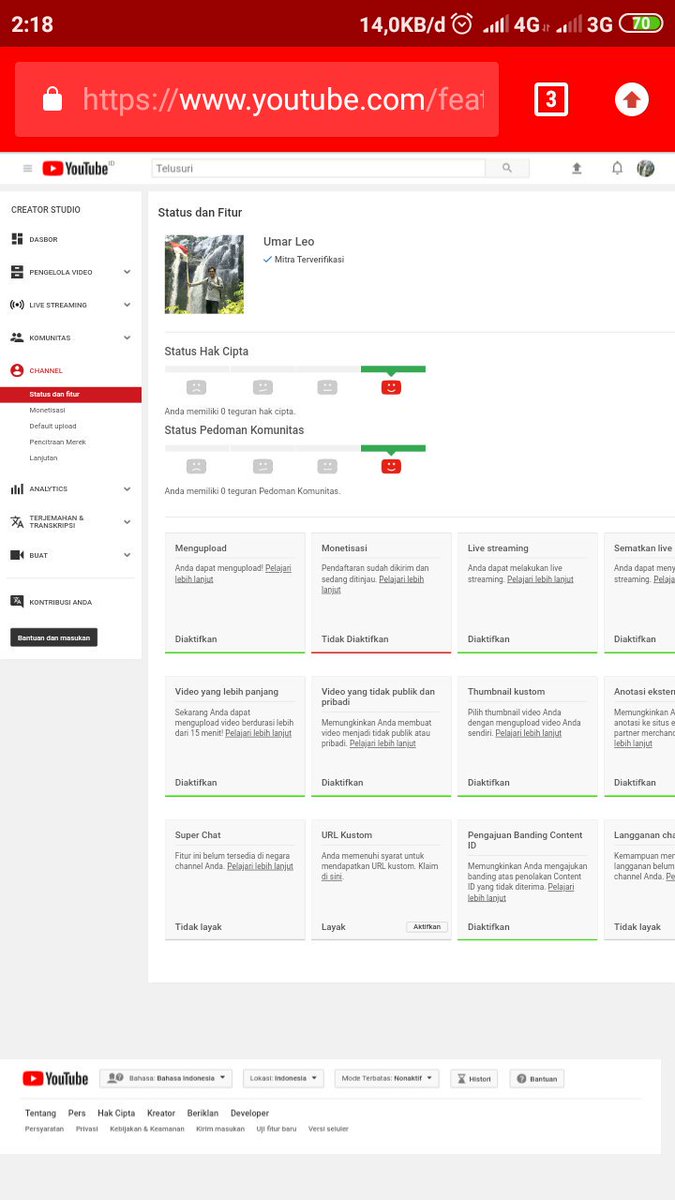This screenshot has width=675, height=1200.
Task: Select Monetisasi in the sidebar
Action: coord(47,410)
